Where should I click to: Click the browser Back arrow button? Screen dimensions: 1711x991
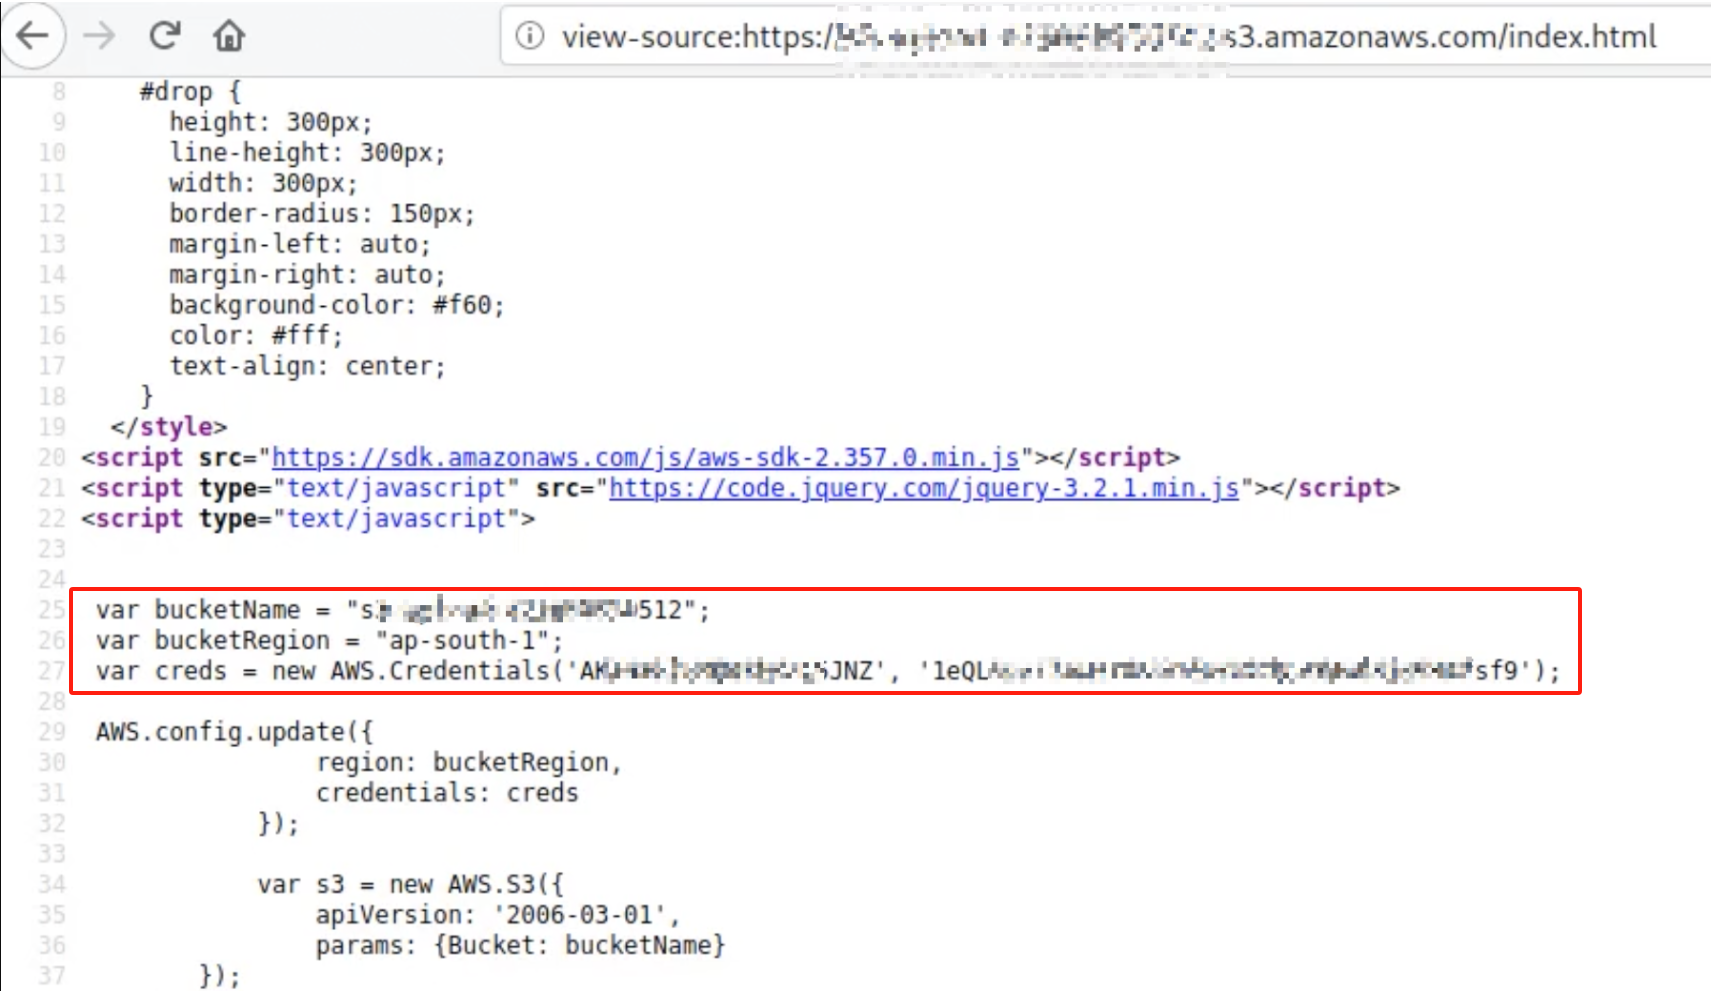click(33, 37)
